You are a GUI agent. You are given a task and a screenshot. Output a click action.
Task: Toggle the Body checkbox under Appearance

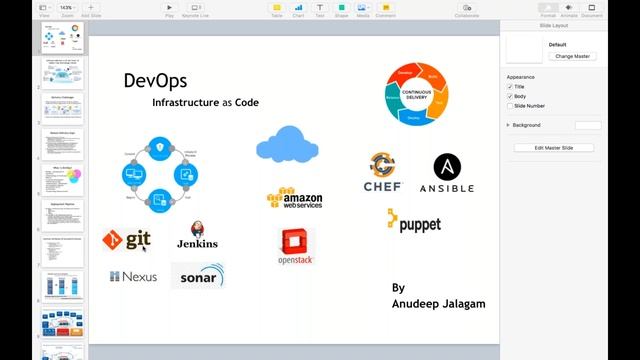coord(510,96)
